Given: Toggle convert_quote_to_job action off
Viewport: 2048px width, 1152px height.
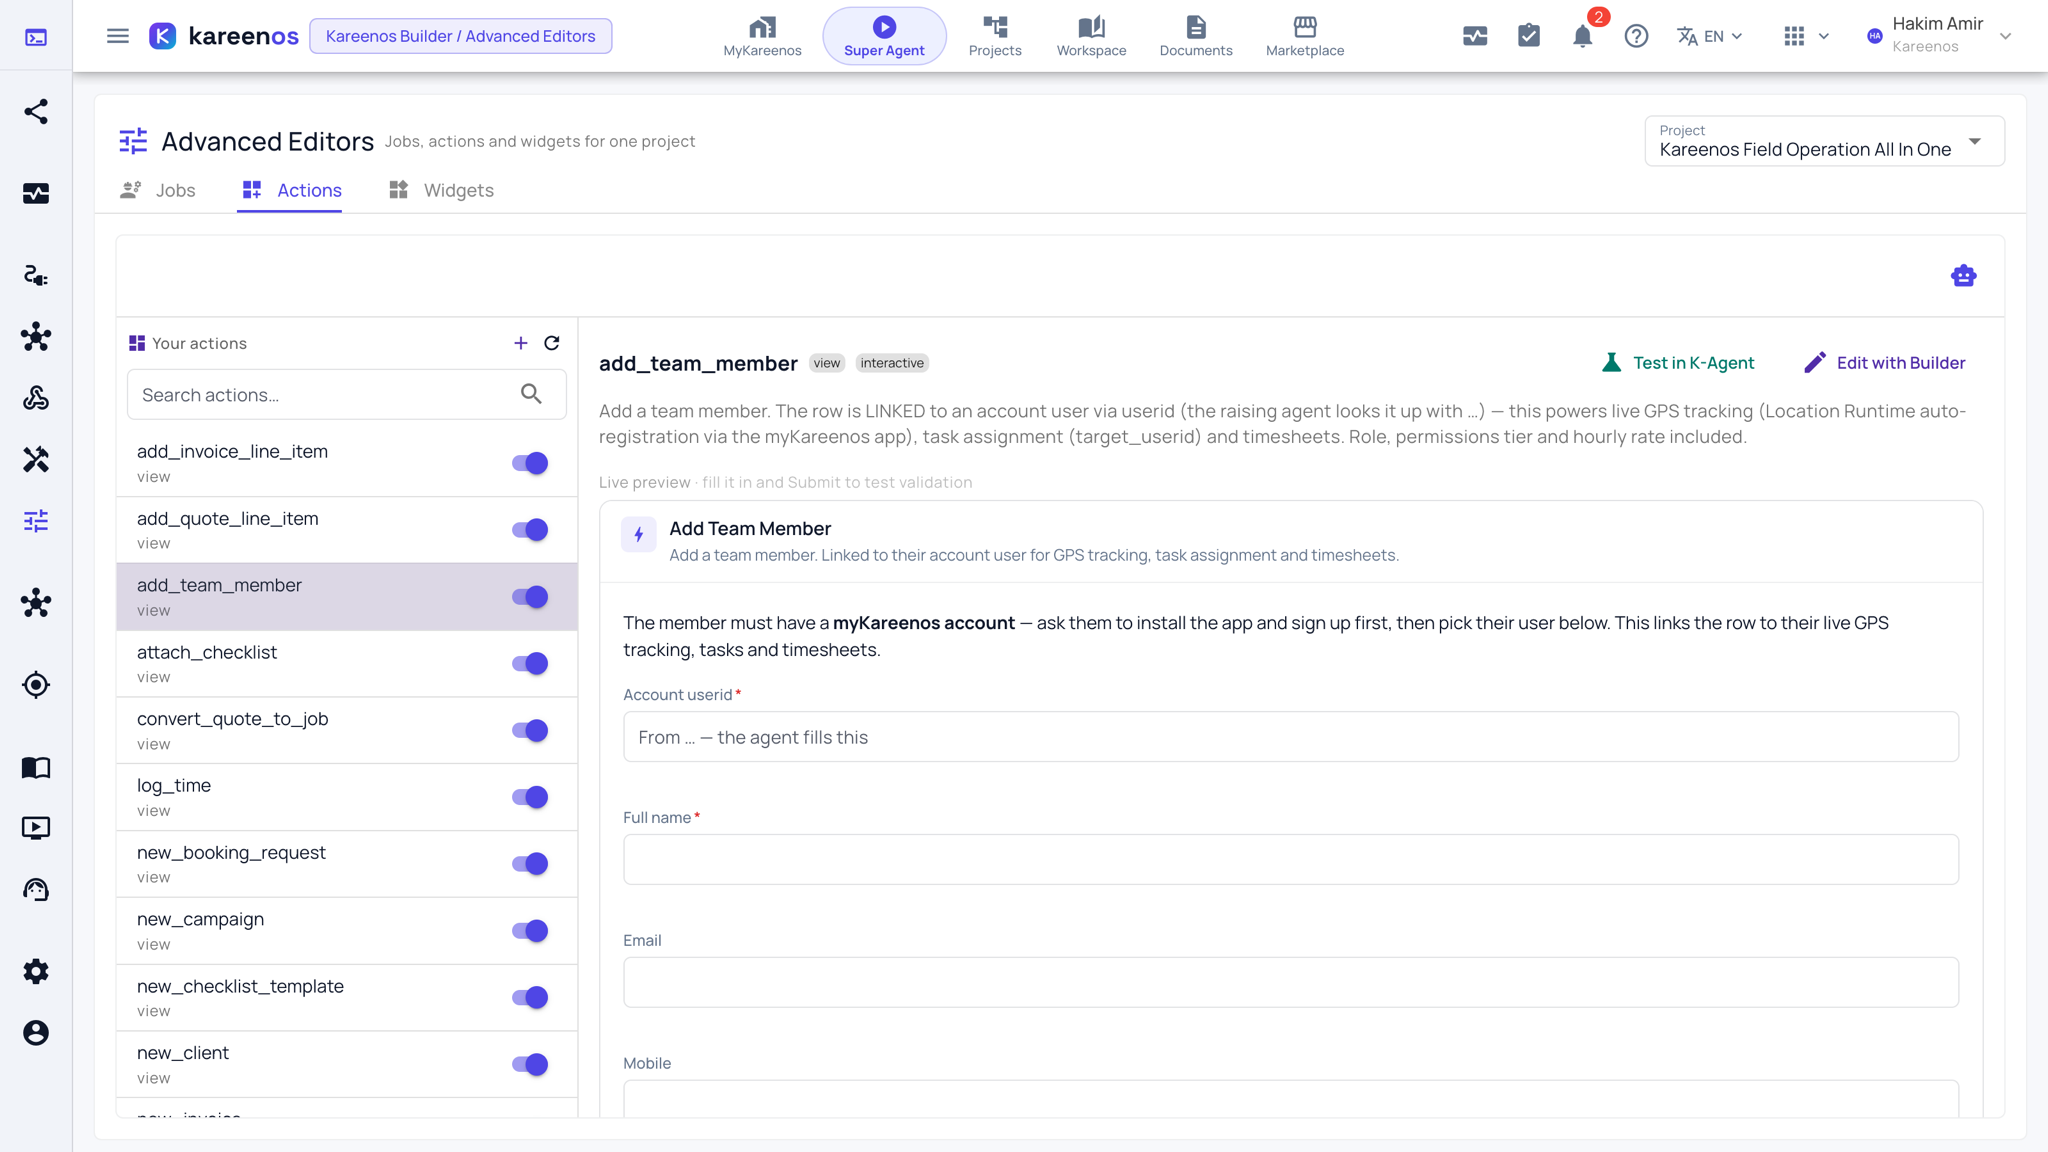Looking at the screenshot, I should tap(530, 731).
